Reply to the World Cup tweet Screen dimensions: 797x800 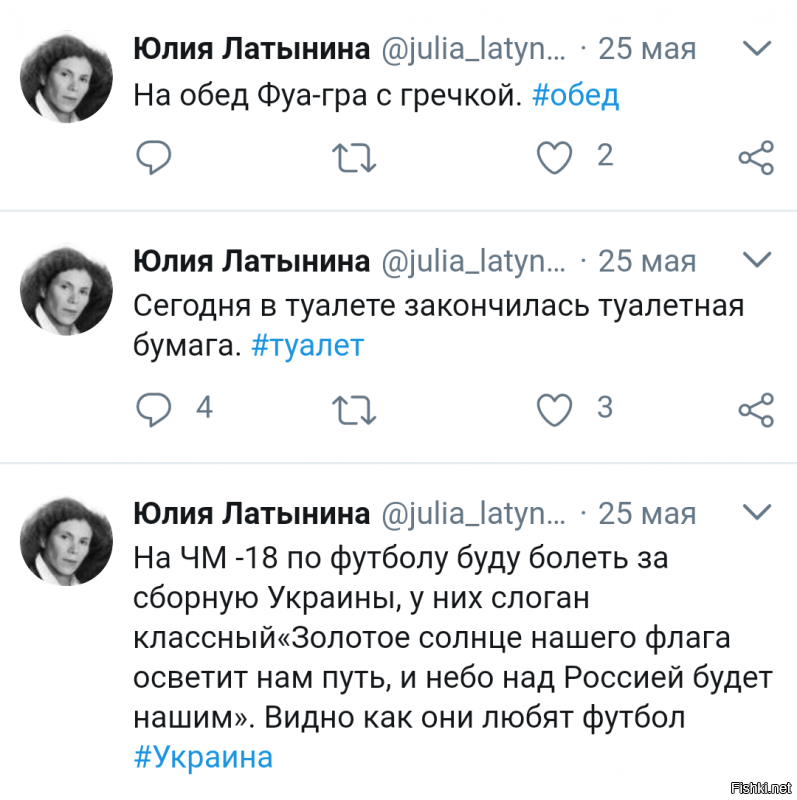(153, 795)
